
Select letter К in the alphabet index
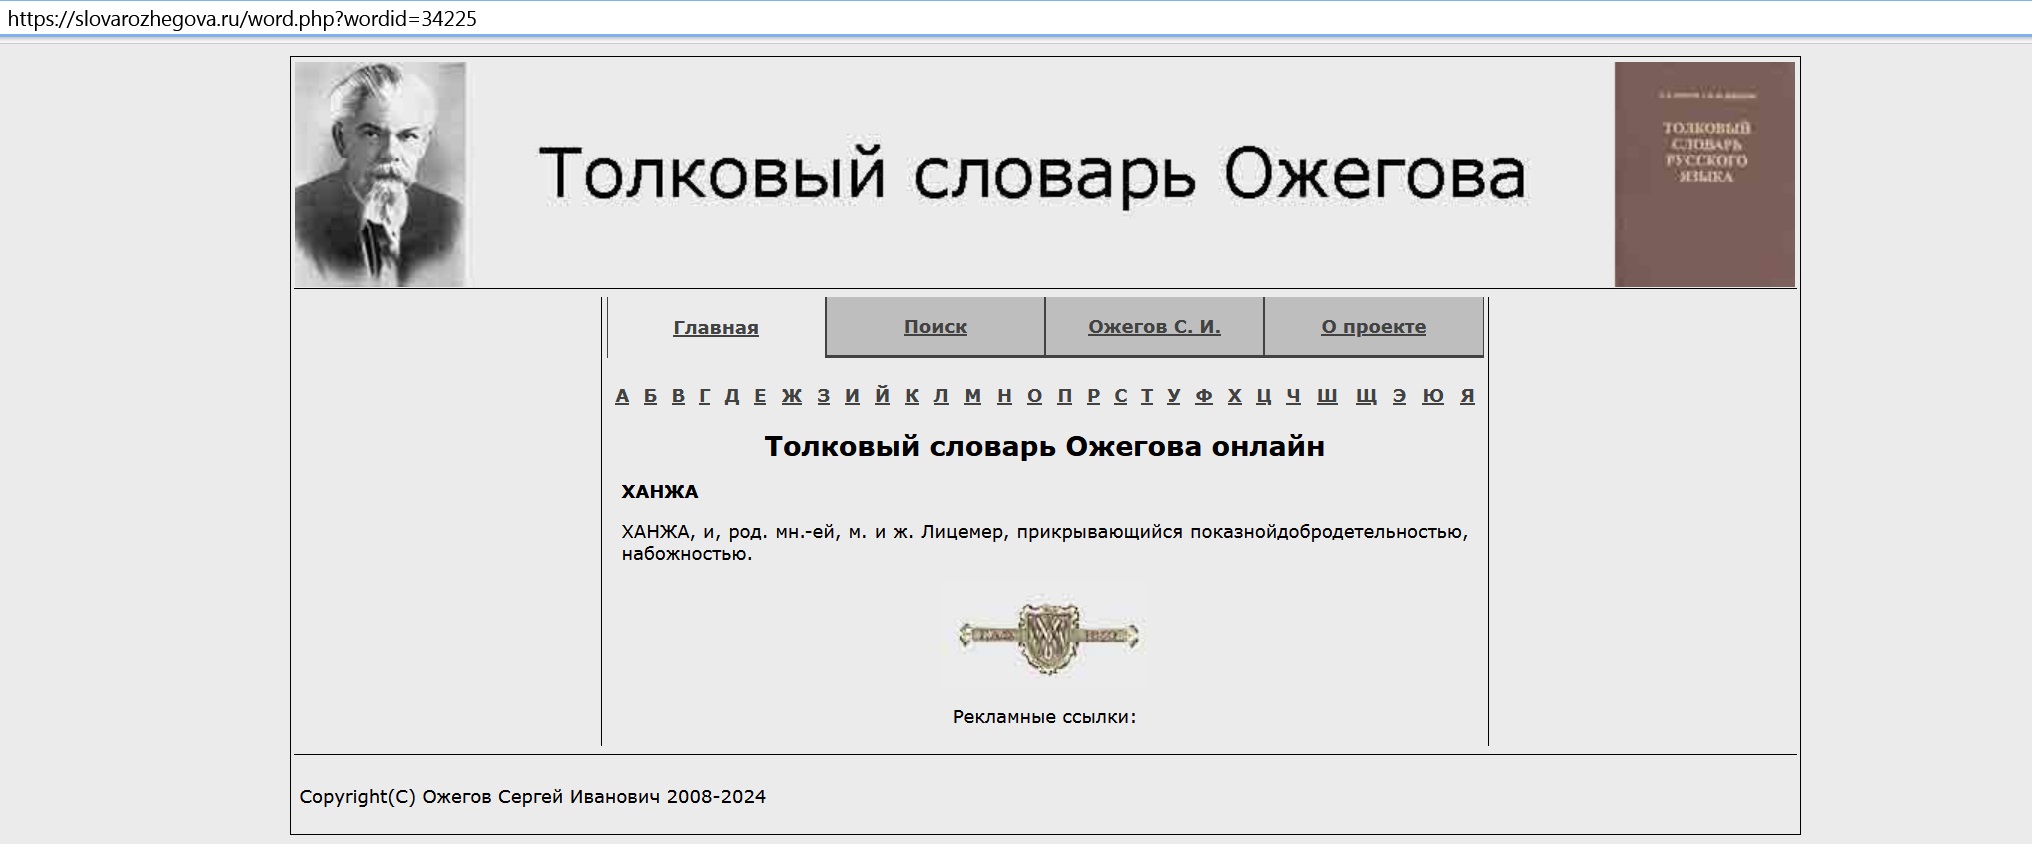[912, 396]
